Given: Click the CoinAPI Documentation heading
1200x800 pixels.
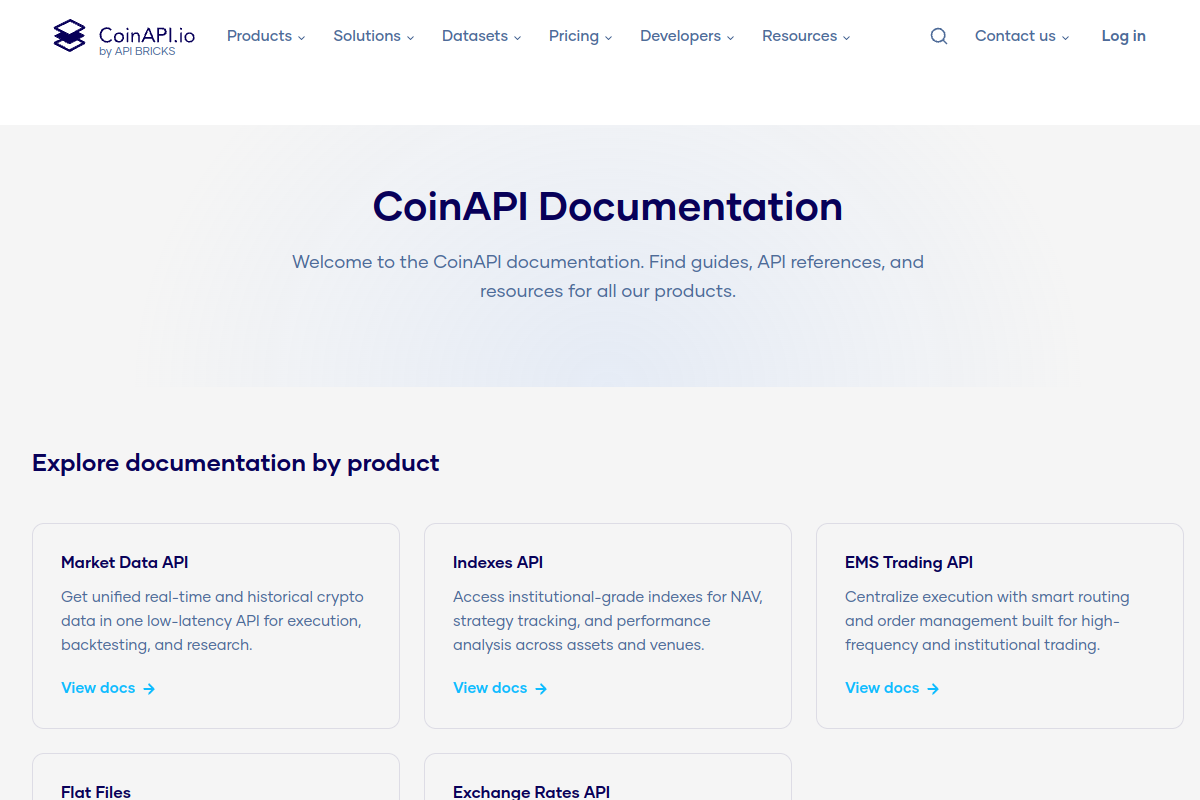Looking at the screenshot, I should point(608,207).
